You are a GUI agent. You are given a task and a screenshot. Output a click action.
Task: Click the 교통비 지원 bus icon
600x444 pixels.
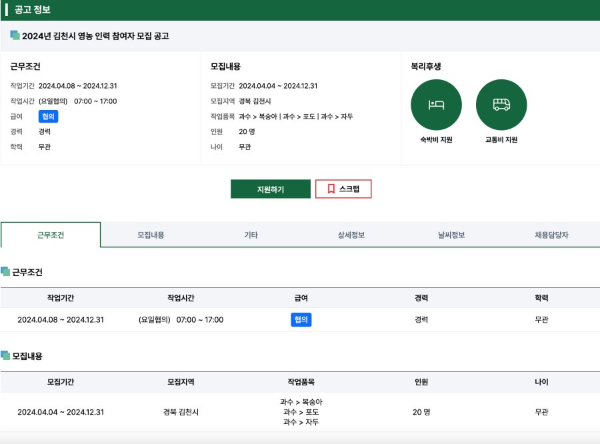501,104
